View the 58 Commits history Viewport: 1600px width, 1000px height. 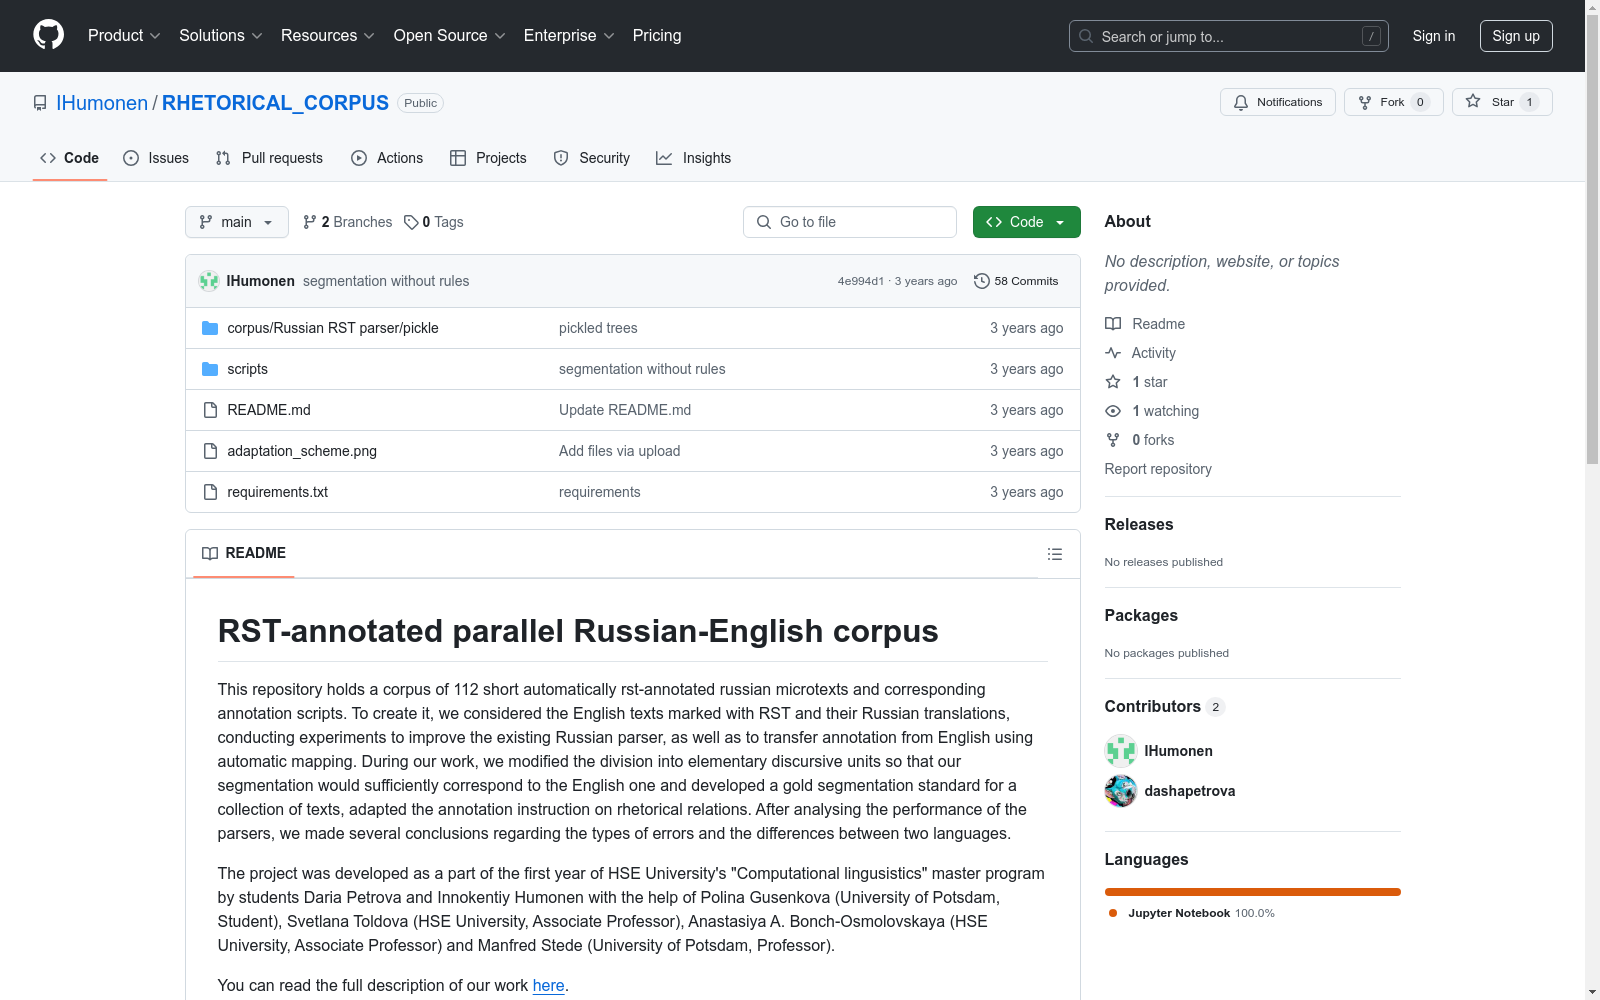[1016, 281]
